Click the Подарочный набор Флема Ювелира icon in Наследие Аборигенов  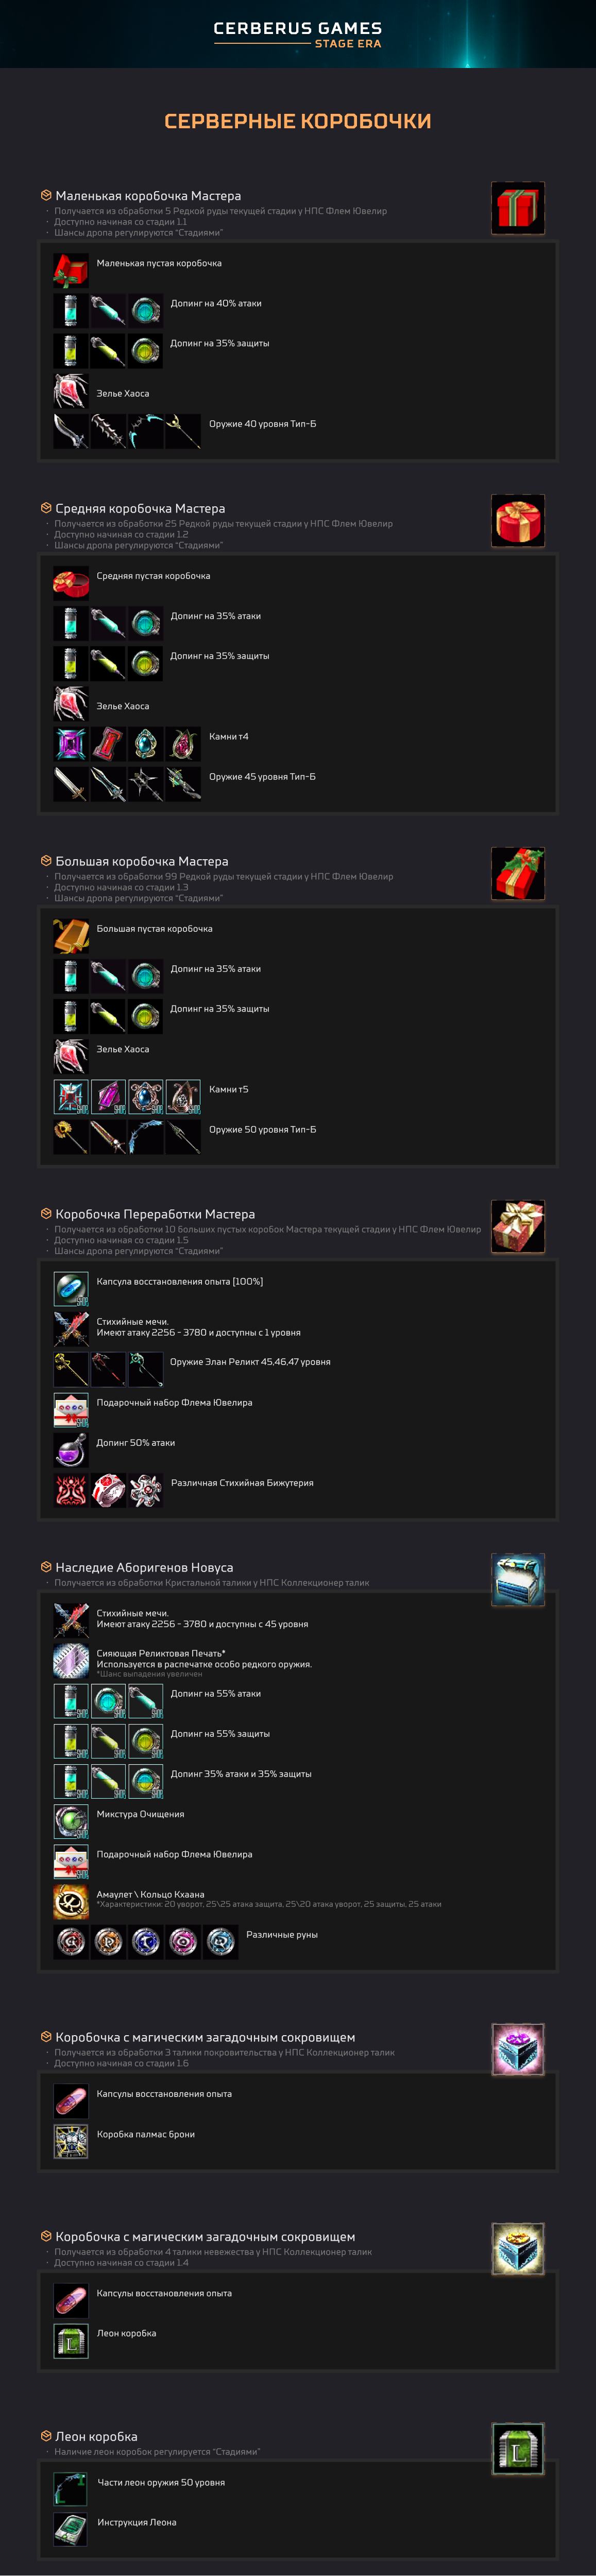[x=71, y=1861]
